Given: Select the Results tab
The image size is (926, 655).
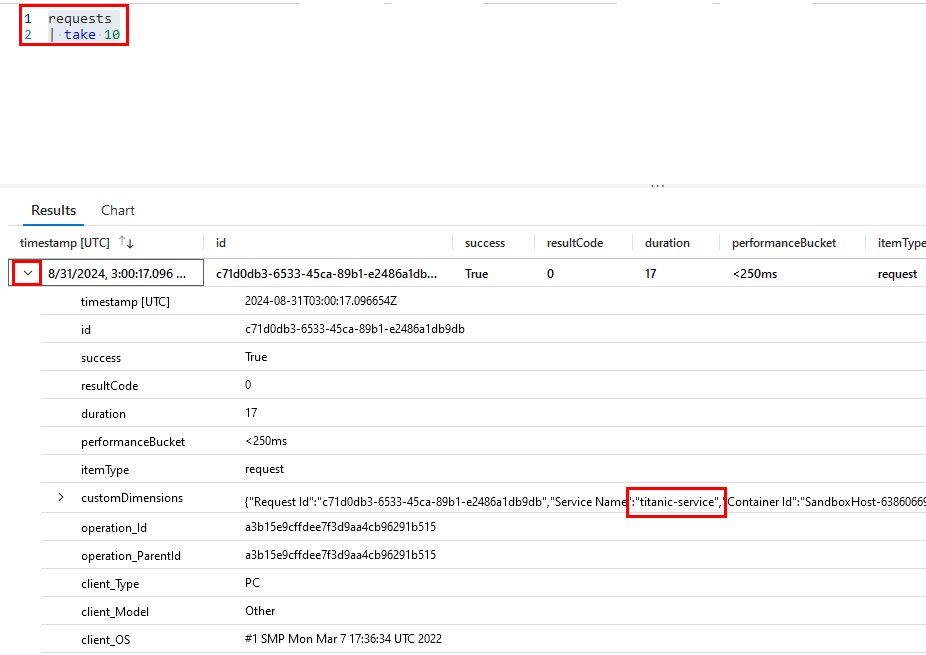Looking at the screenshot, I should 53,210.
